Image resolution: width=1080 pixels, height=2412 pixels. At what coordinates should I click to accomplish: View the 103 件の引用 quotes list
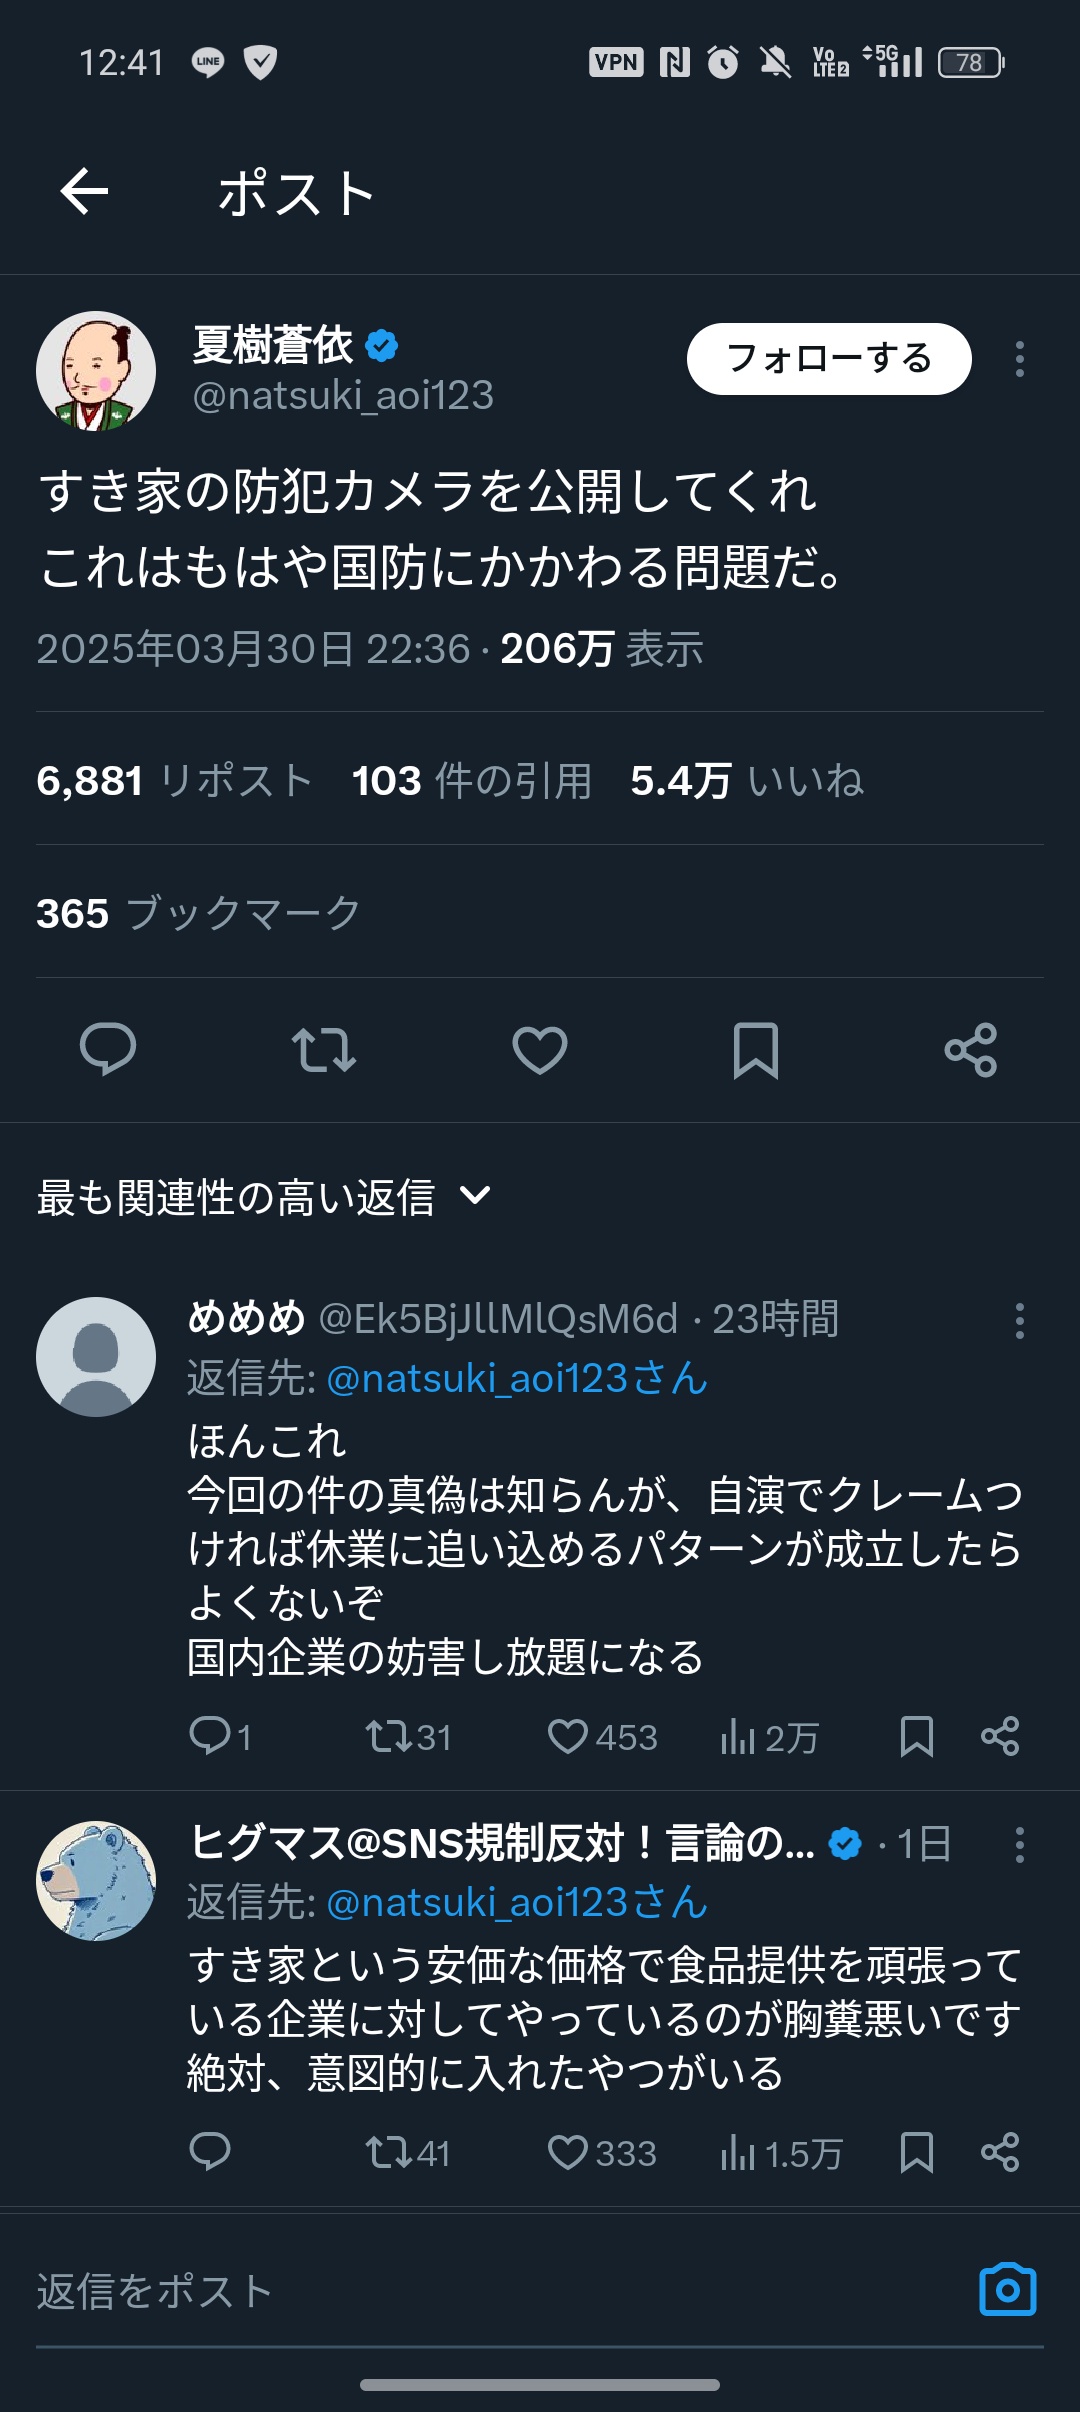[472, 781]
